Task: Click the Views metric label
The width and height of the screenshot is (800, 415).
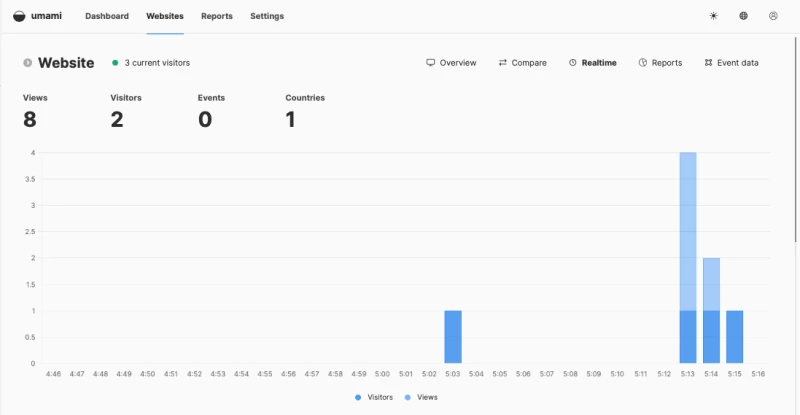Action: (35, 97)
